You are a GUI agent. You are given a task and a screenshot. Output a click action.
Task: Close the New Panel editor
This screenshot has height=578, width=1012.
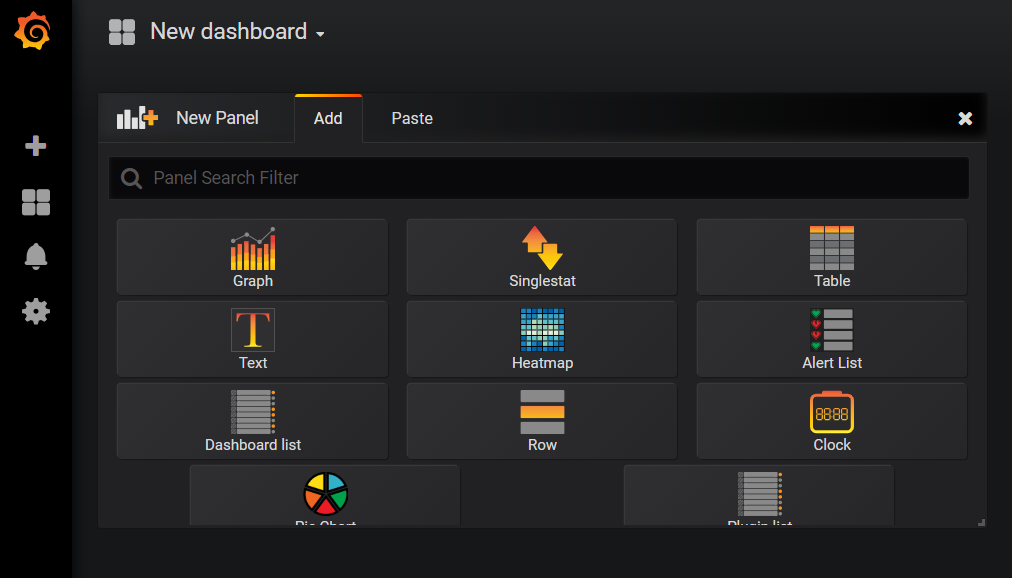965,118
